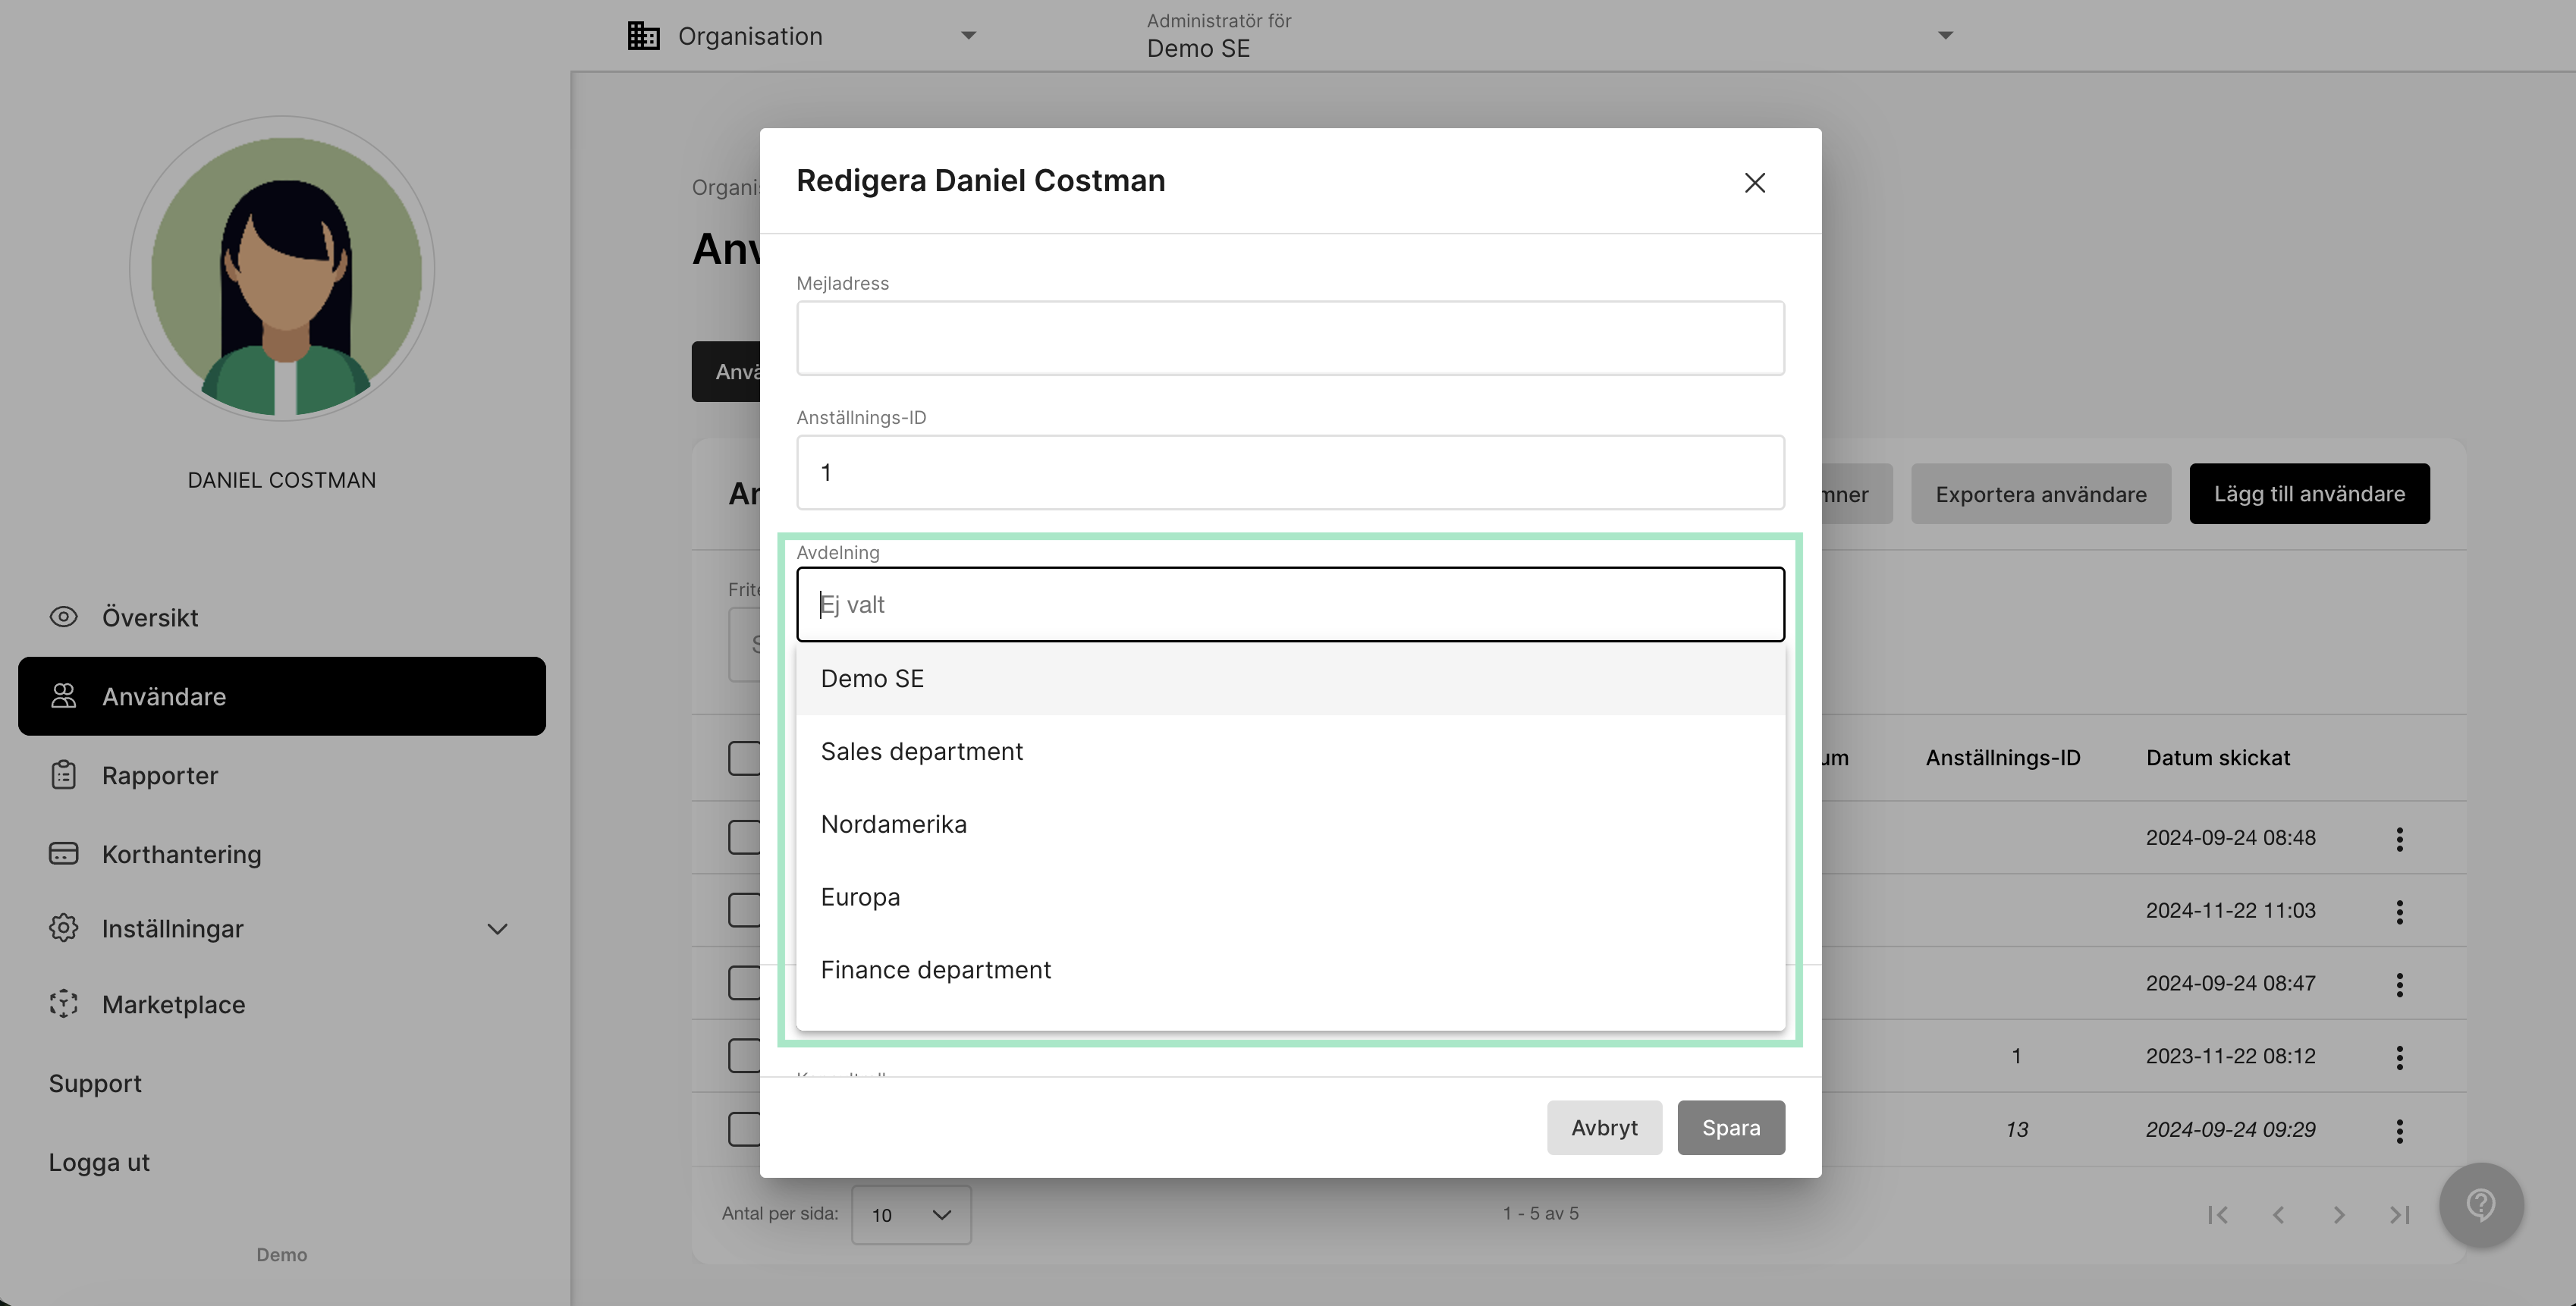Open Korthantering in the sidebar
This screenshot has height=1306, width=2576.
[282, 854]
